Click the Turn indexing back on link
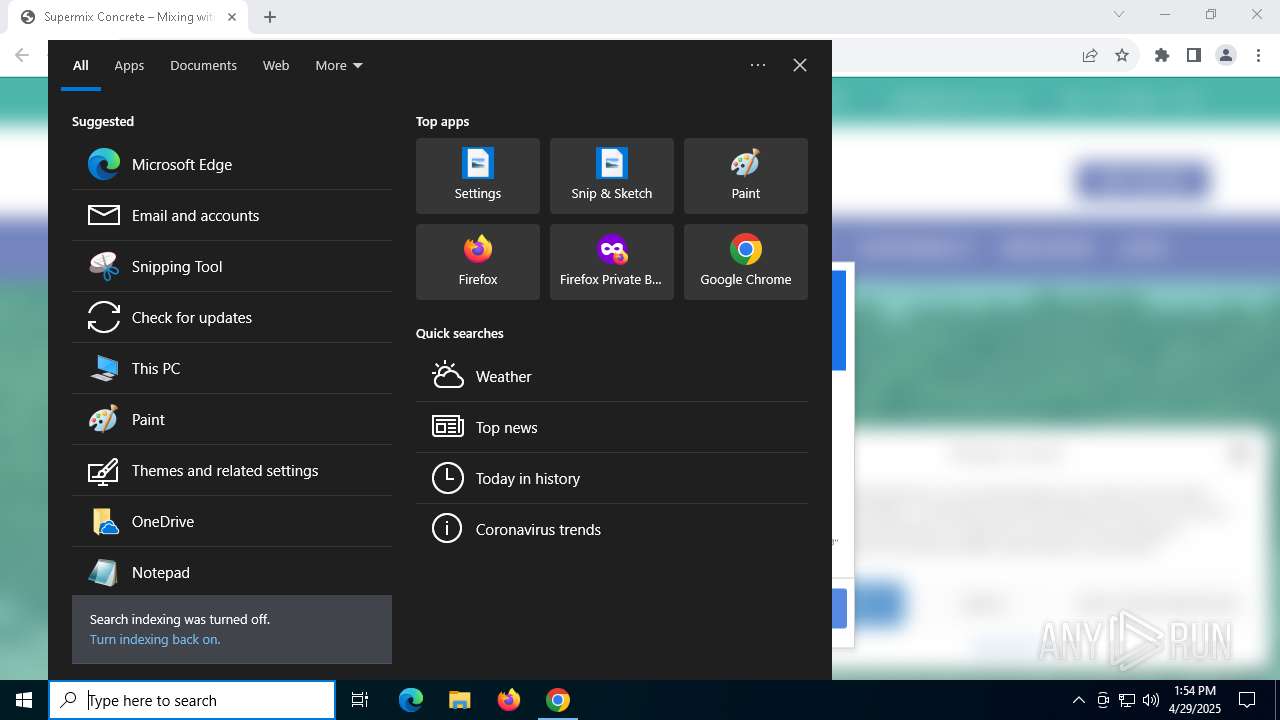 (155, 639)
